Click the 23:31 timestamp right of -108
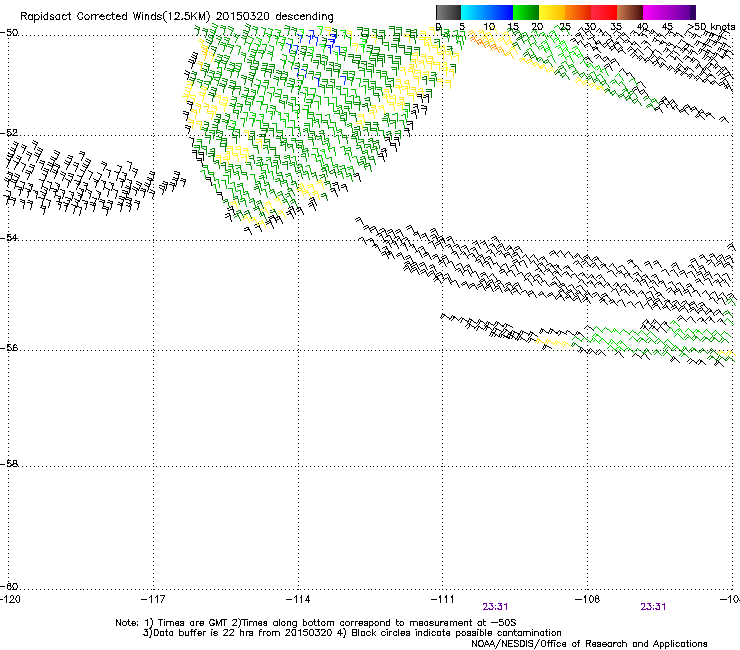This screenshot has width=740, height=650. [653, 607]
